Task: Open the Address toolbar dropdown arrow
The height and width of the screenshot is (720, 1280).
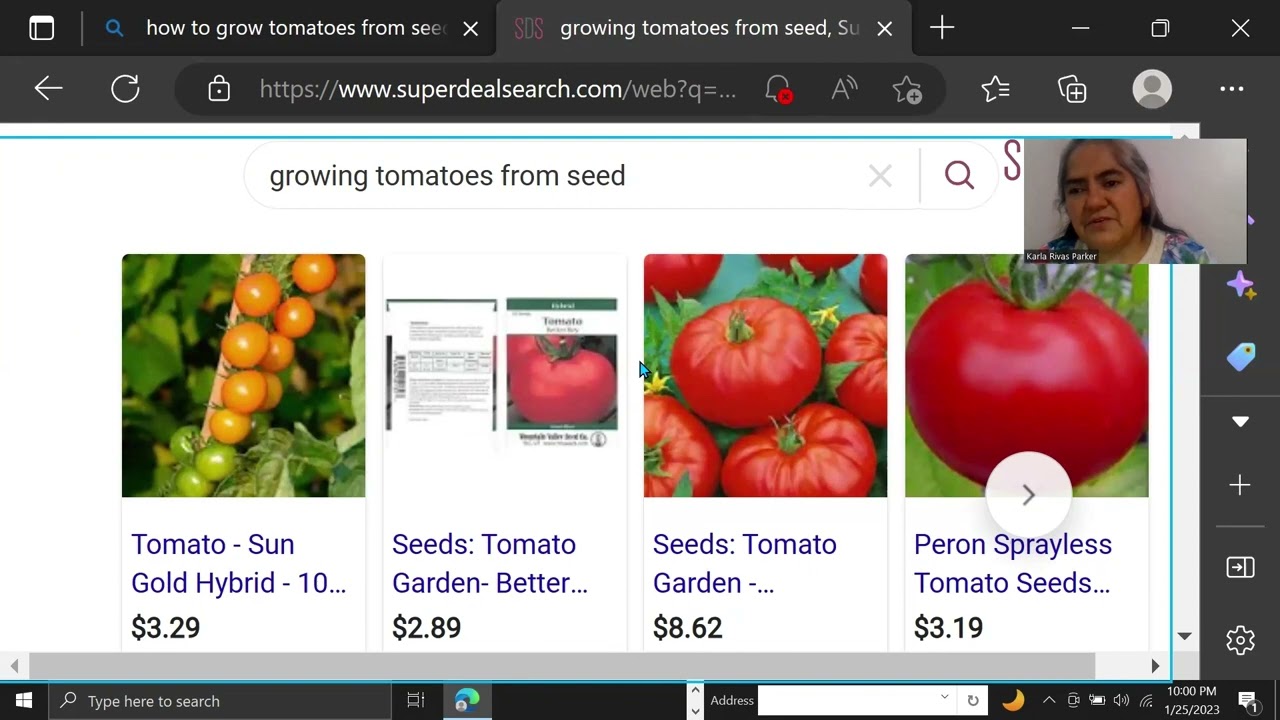Action: click(x=944, y=697)
